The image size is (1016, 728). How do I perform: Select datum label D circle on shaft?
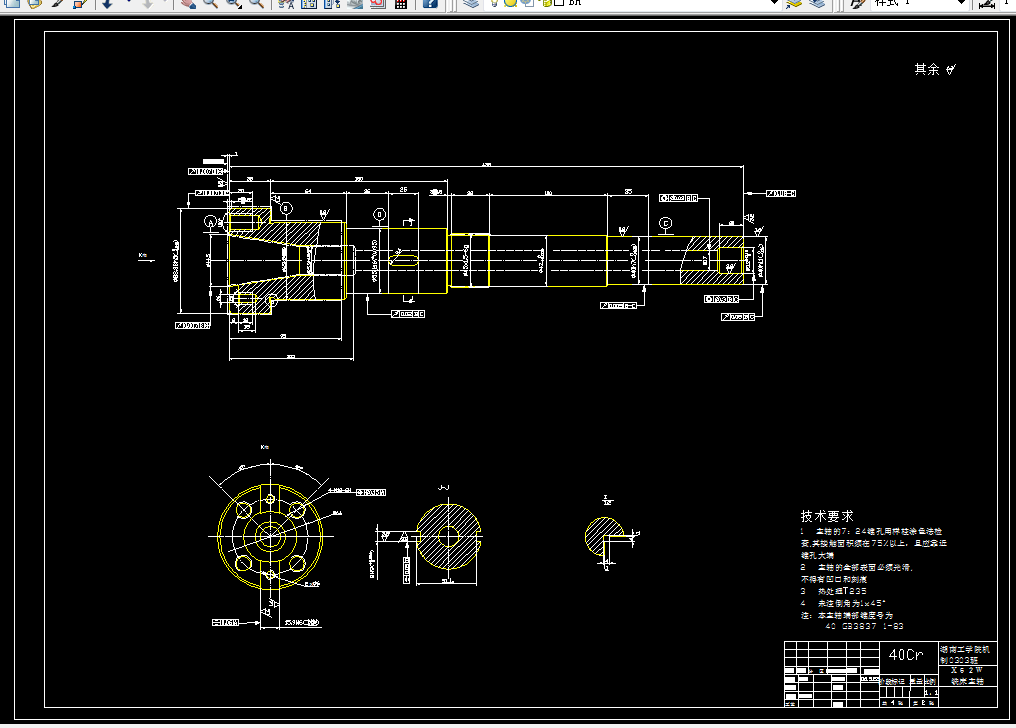click(380, 214)
